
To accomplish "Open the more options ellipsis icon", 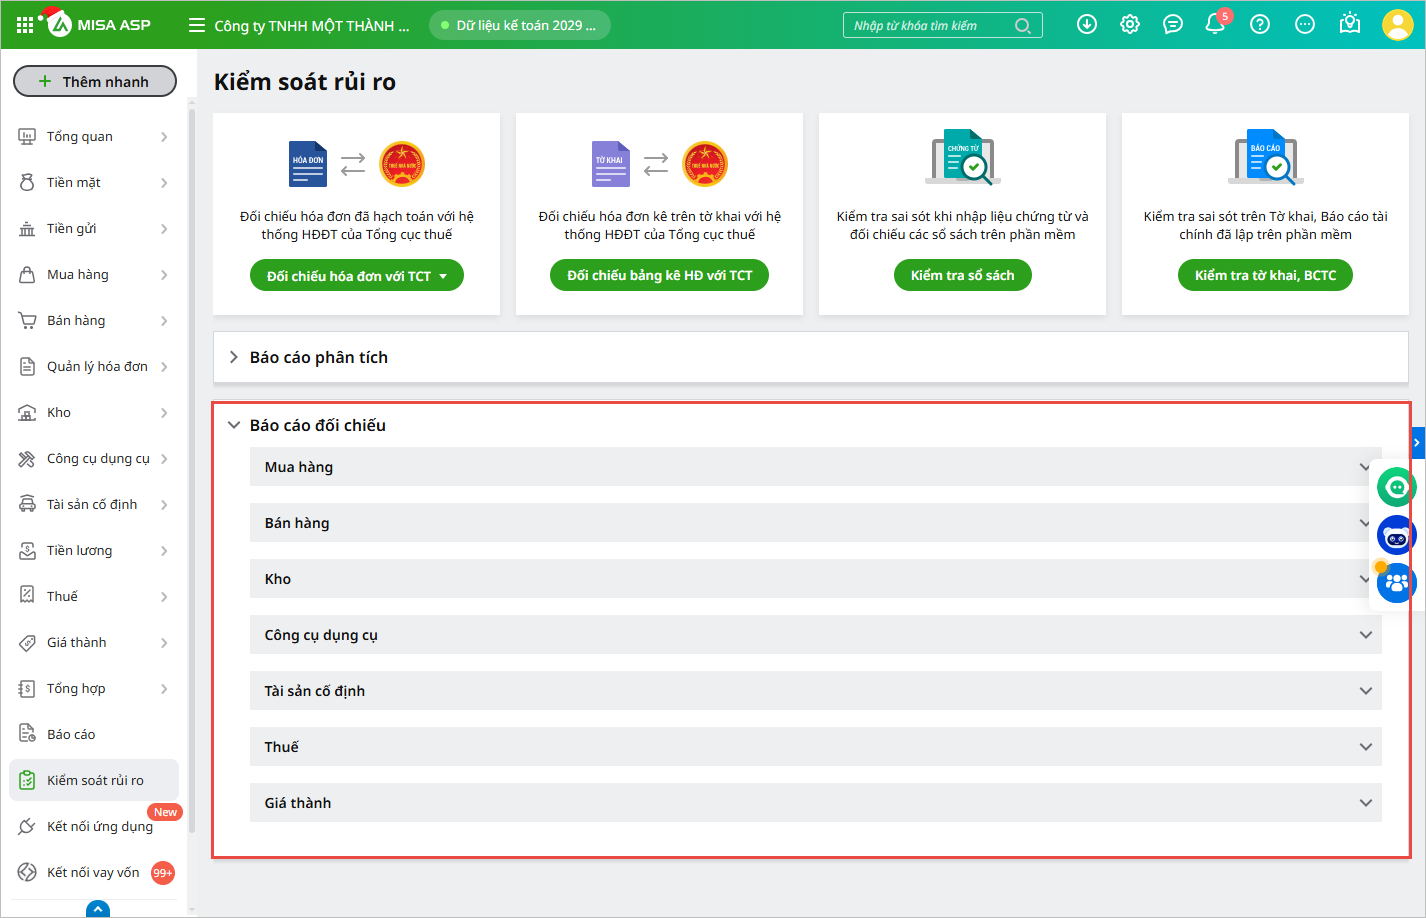I will click(x=1305, y=25).
